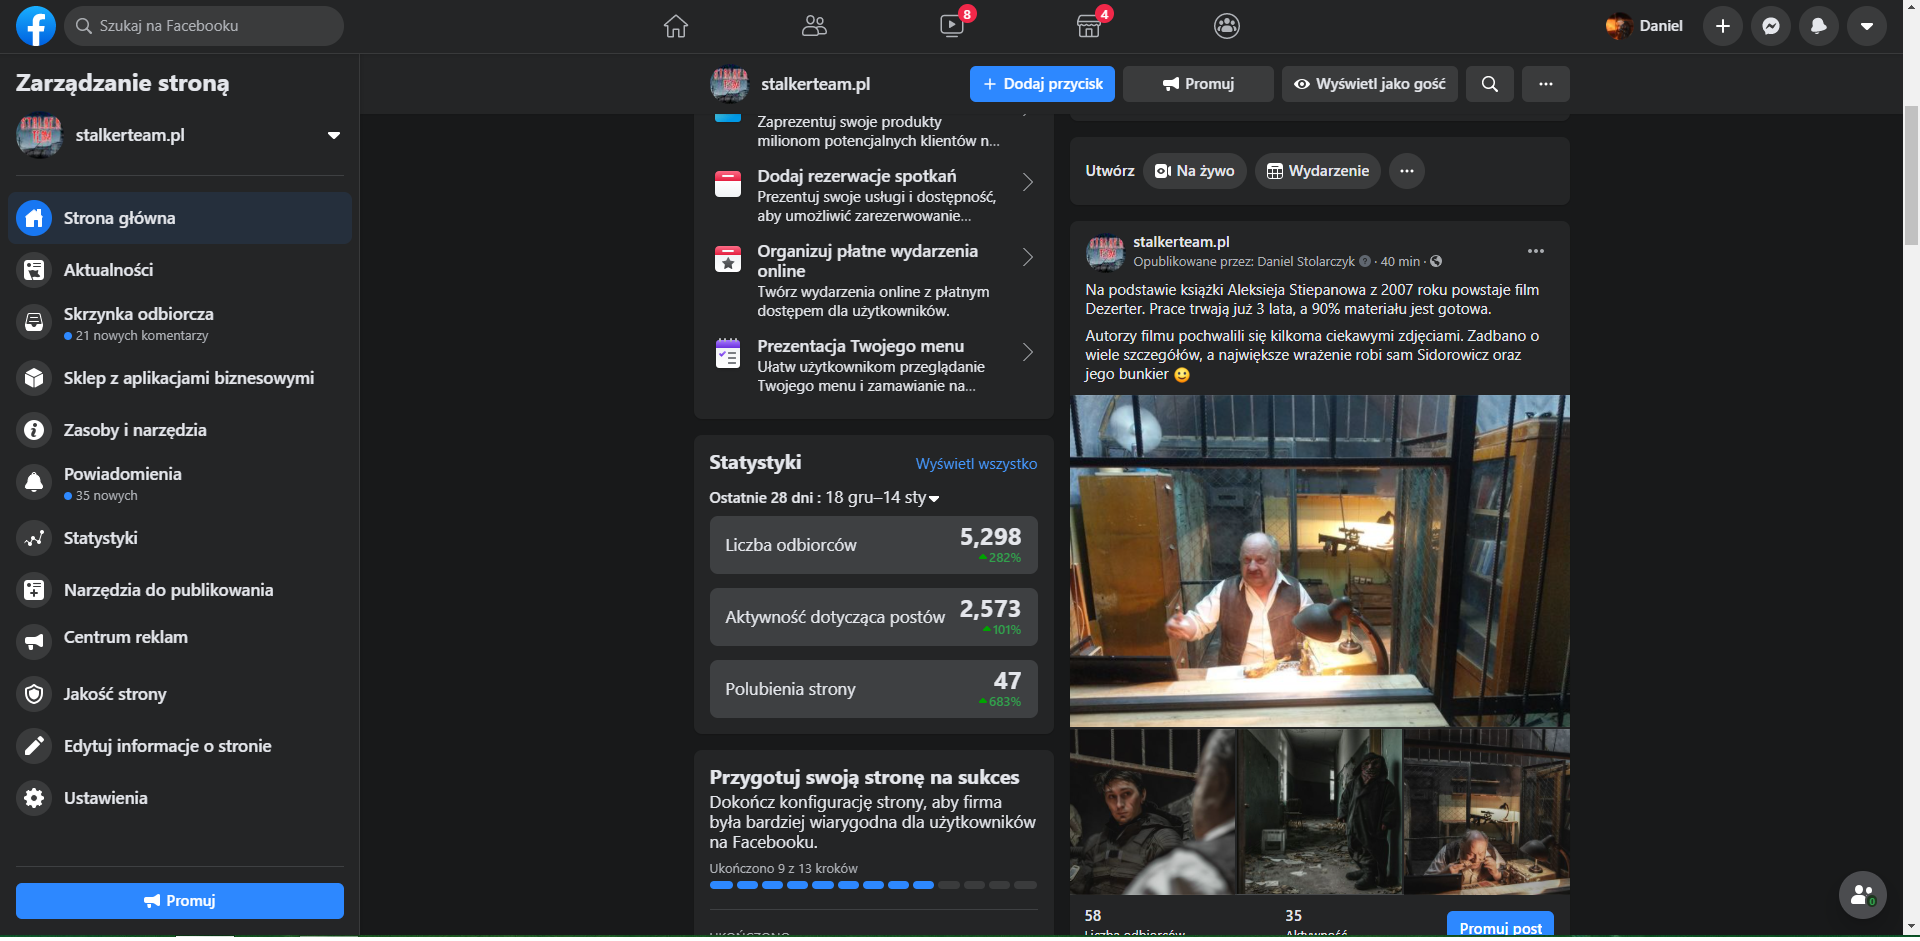This screenshot has height=941, width=1920.
Task: Open post options ellipsis on stalkerteam.pl post
Action: point(1536,251)
